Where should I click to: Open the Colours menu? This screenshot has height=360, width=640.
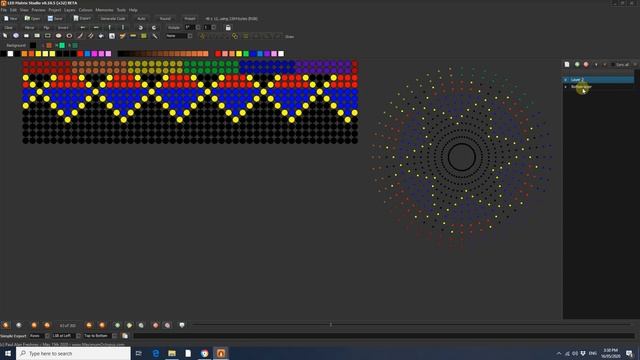point(85,10)
